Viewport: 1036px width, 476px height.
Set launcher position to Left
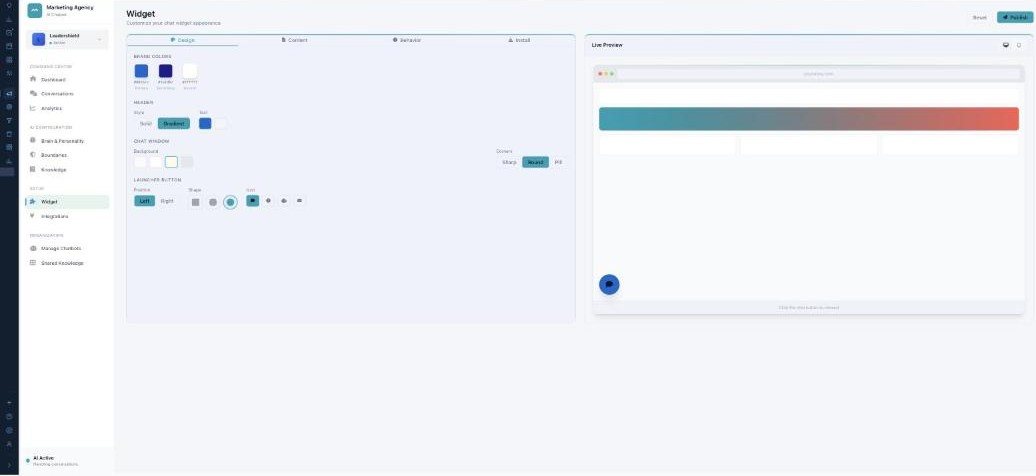click(145, 201)
